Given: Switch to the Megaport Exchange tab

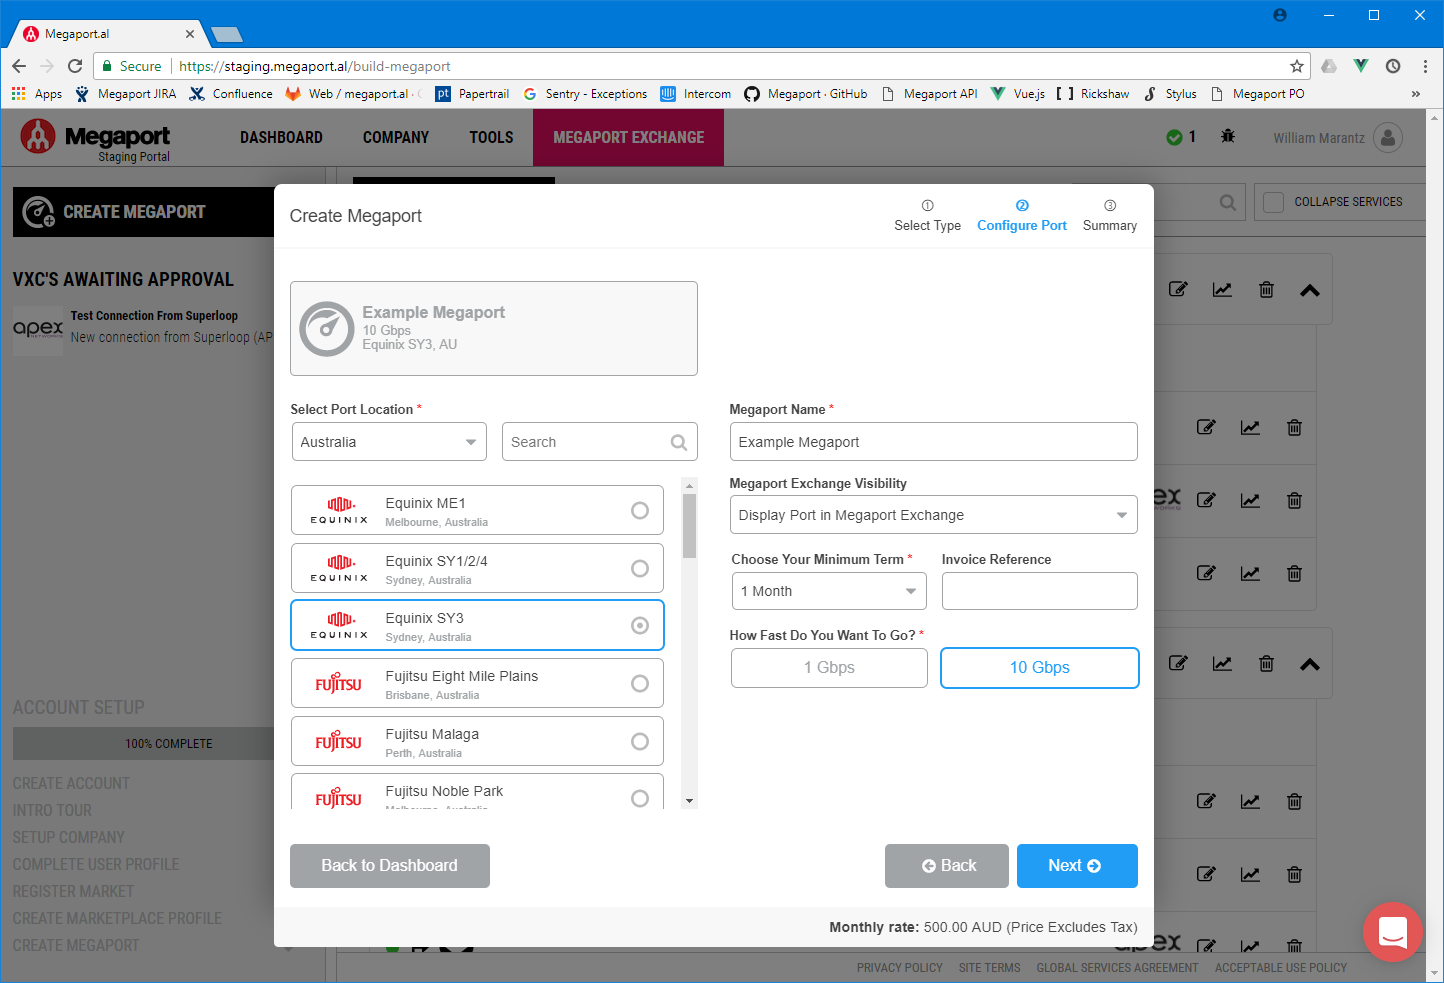Looking at the screenshot, I should (628, 137).
